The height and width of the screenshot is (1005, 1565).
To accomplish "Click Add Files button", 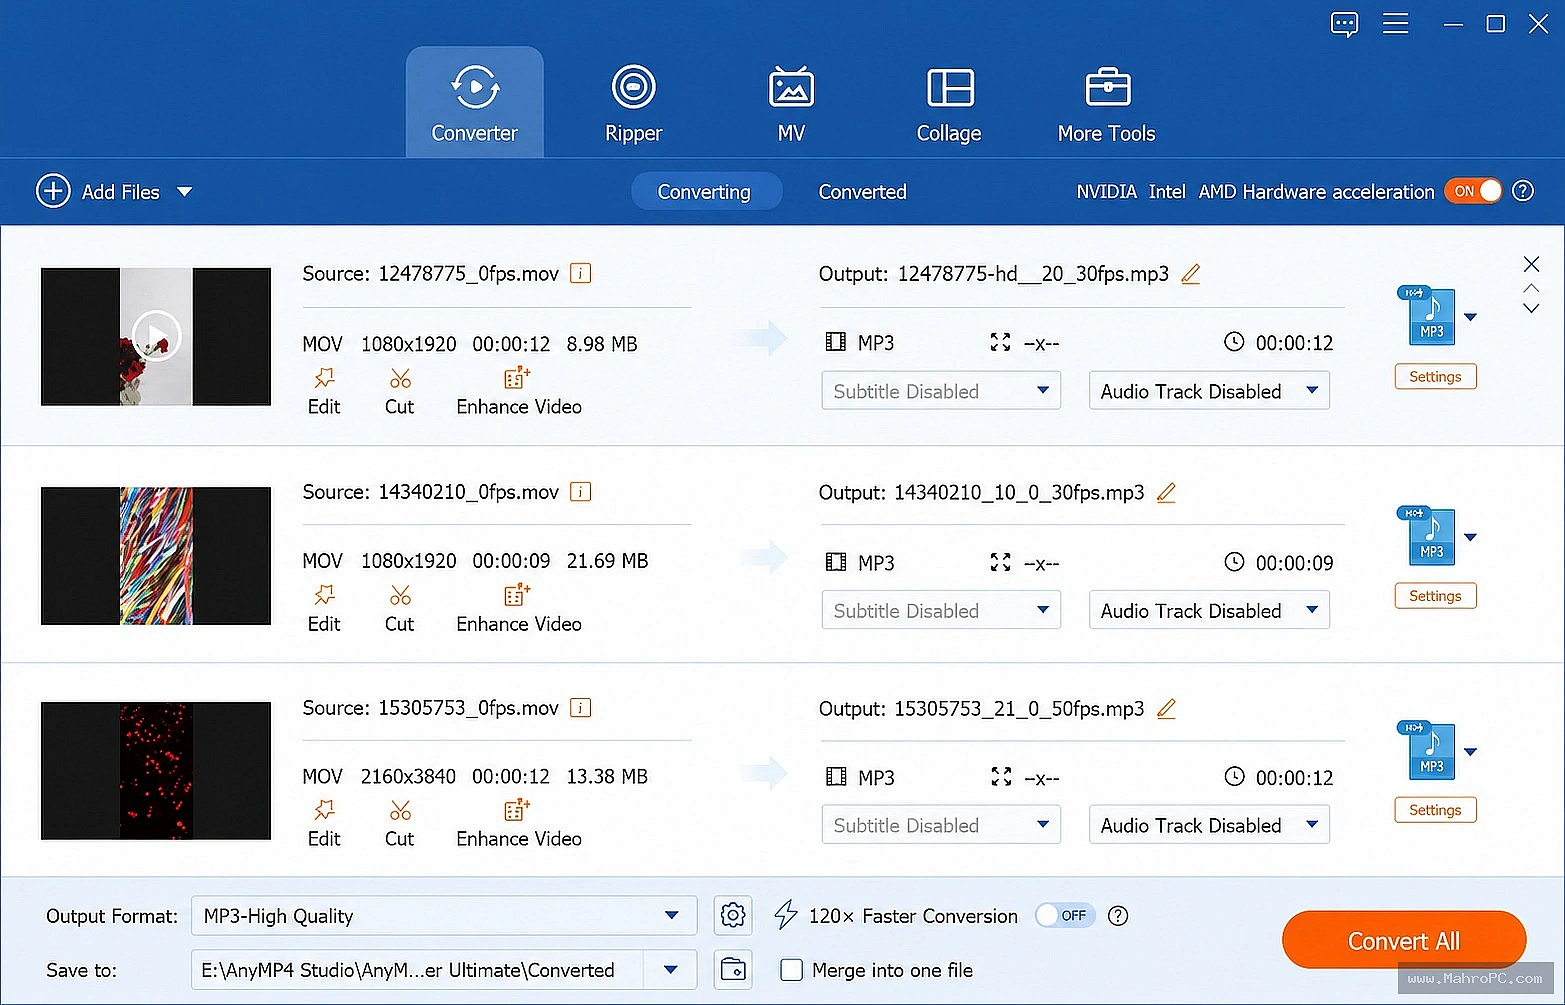I will 98,191.
